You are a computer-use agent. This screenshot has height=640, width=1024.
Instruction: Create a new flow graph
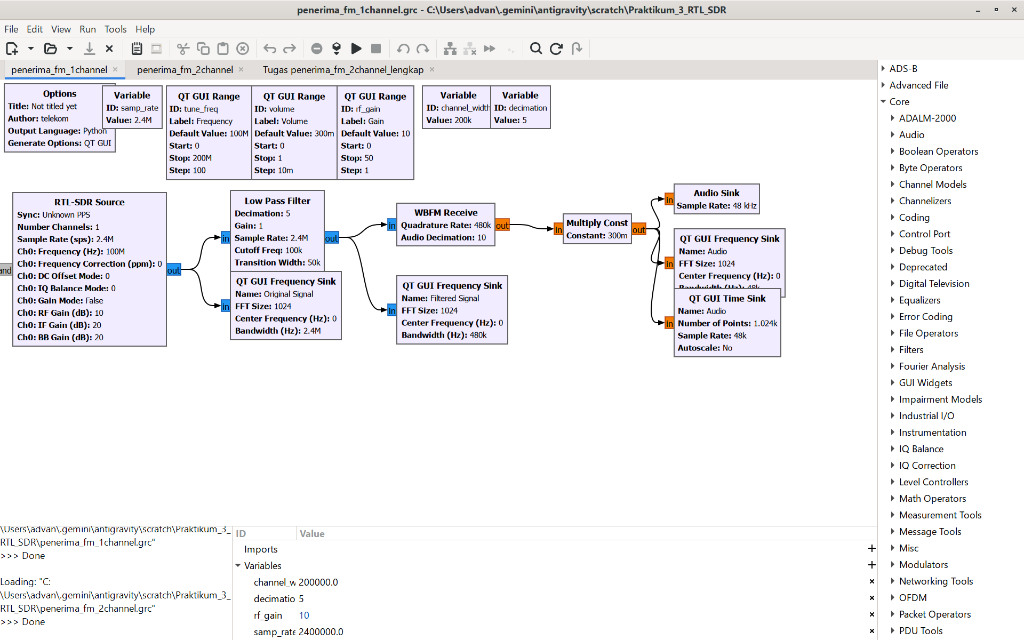[12, 48]
